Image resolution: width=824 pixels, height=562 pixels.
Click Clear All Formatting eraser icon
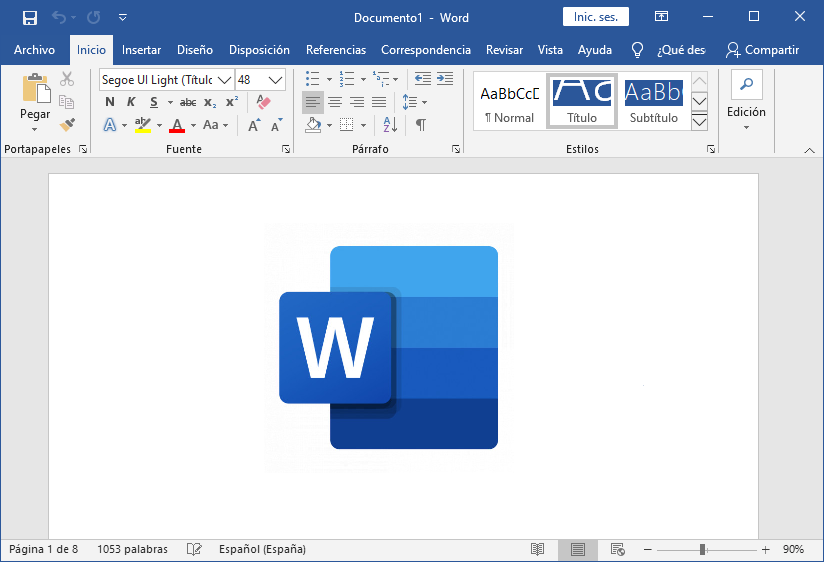[x=263, y=101]
